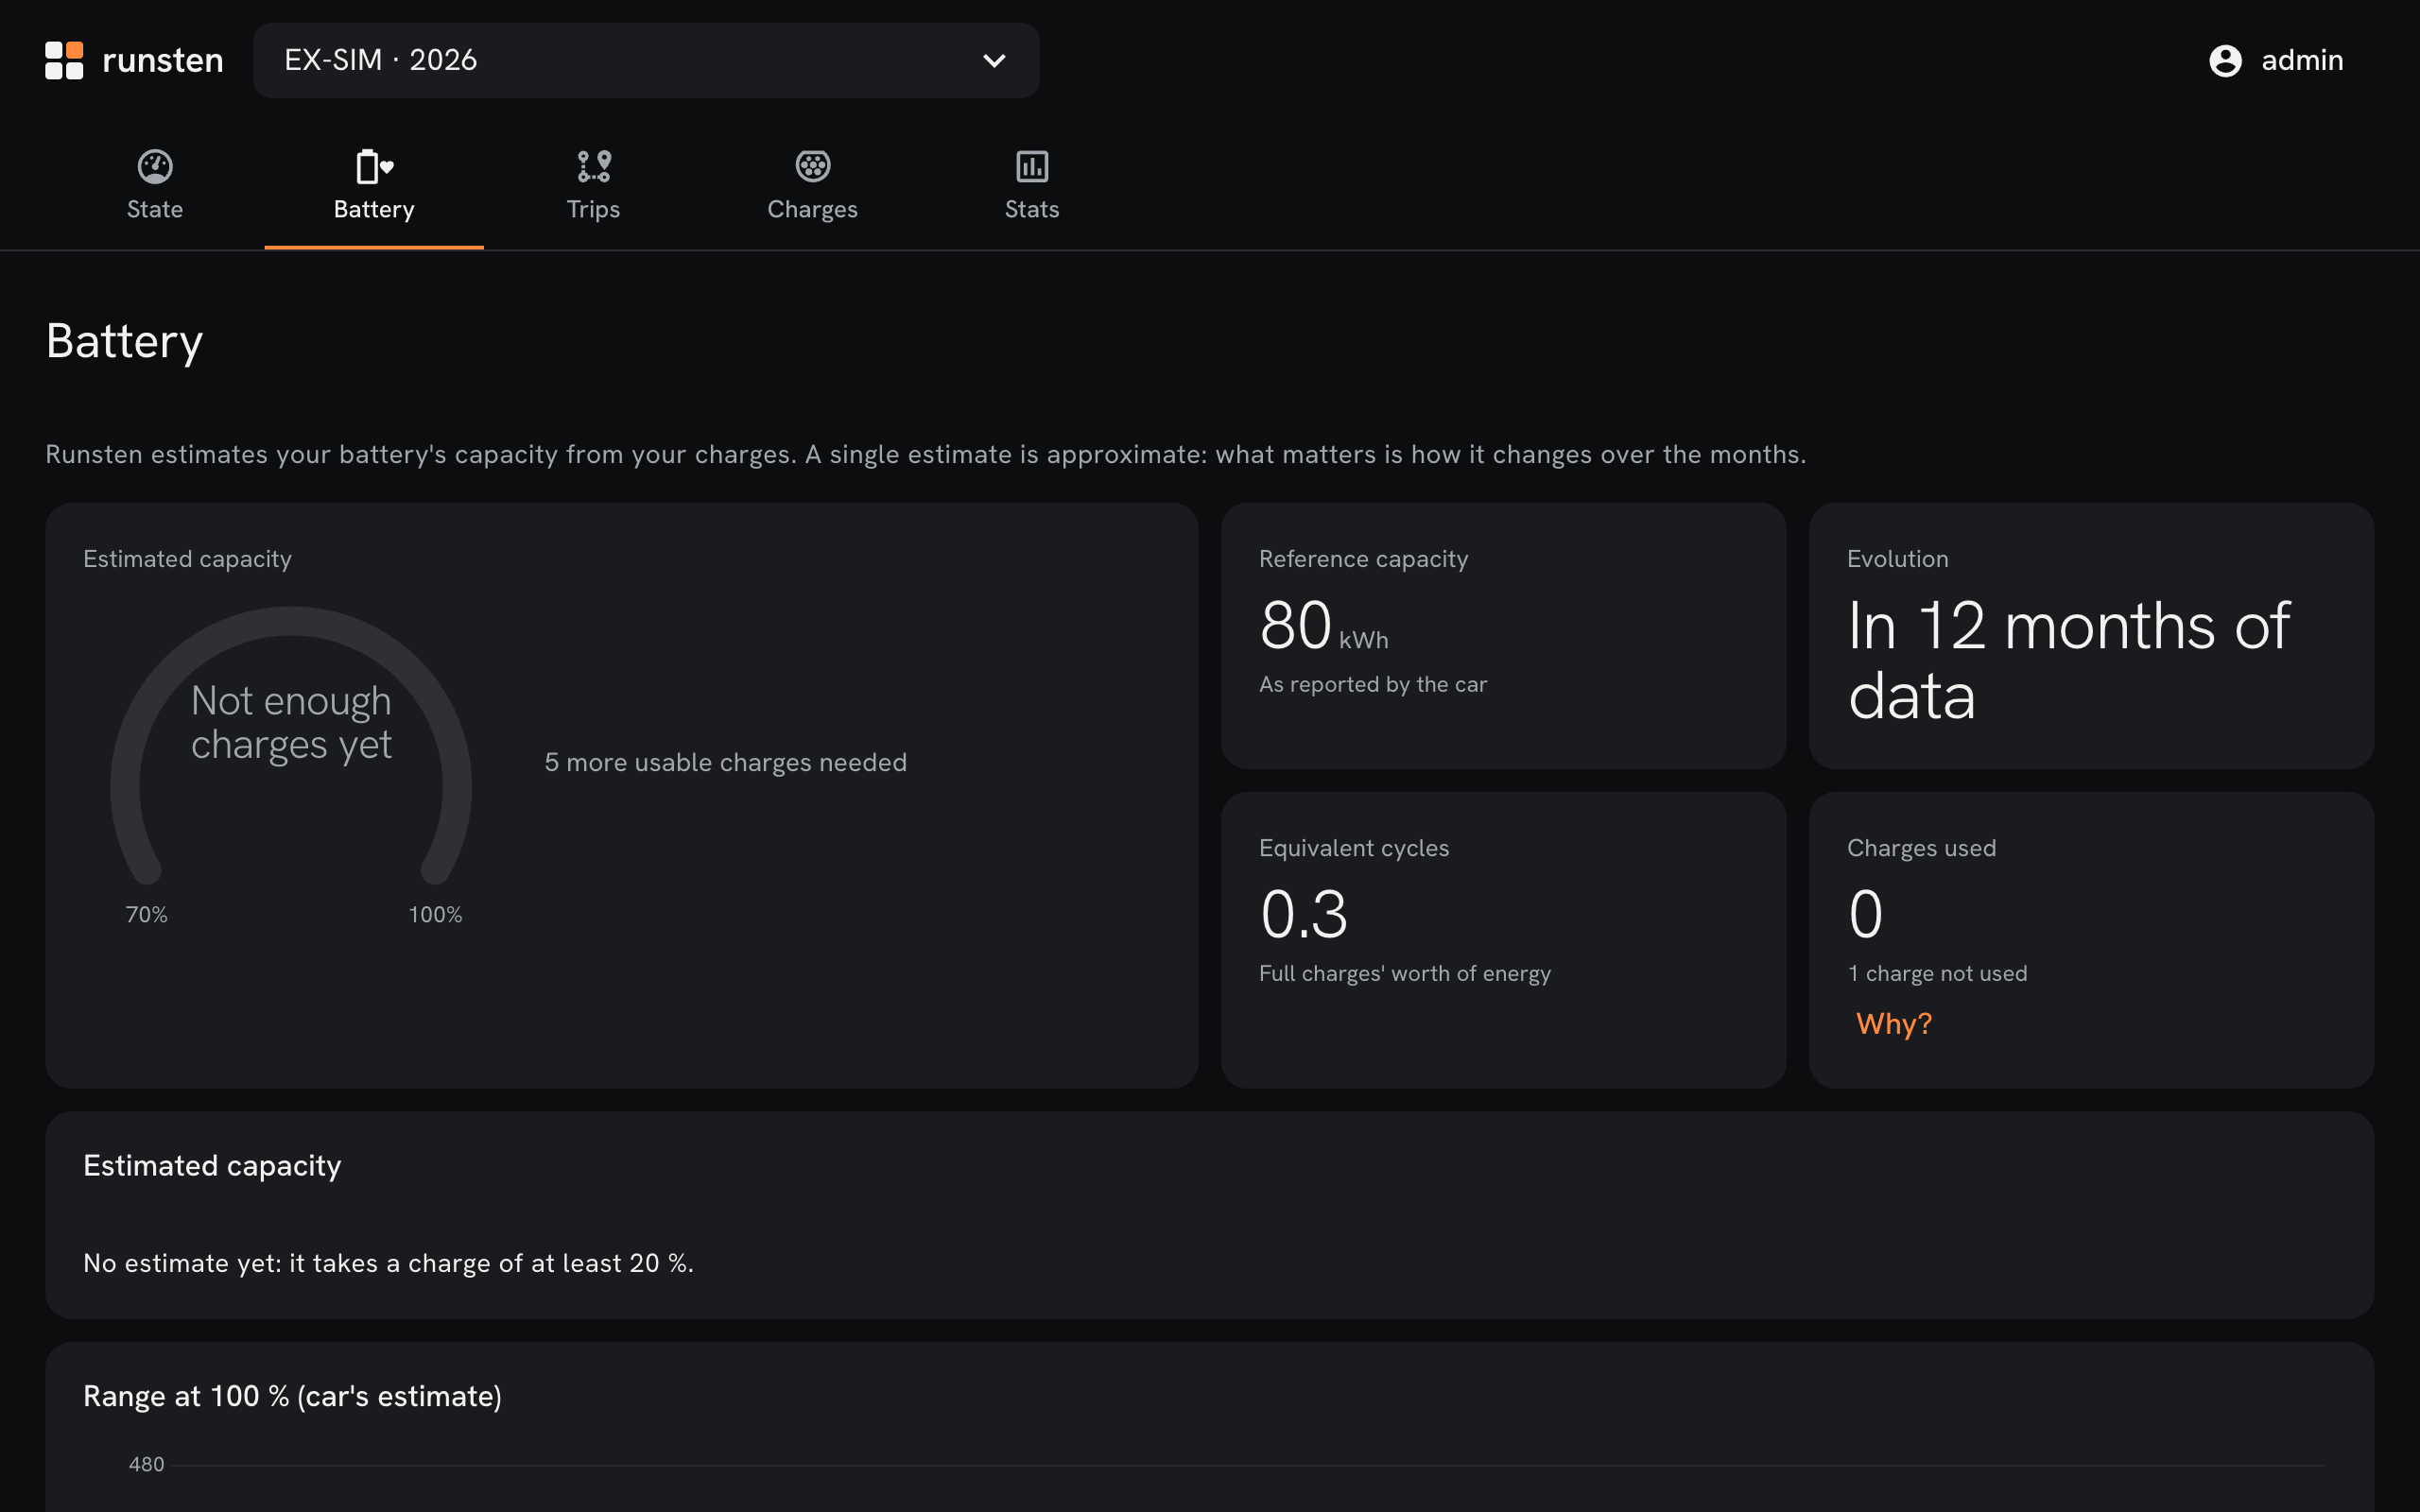Click the 'Charges used' card label
The width and height of the screenshot is (2420, 1512).
point(1921,848)
